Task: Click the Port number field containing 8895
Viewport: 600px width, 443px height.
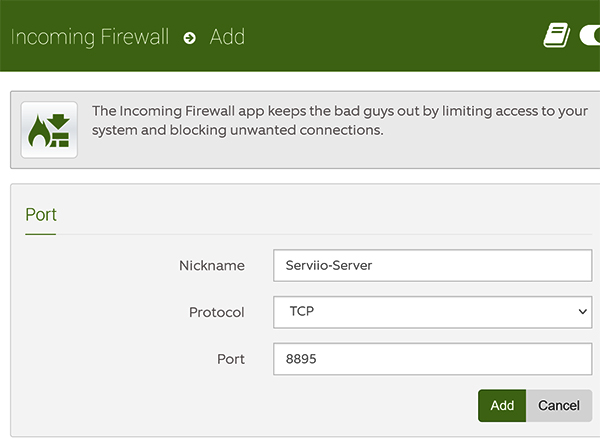Action: click(x=432, y=359)
